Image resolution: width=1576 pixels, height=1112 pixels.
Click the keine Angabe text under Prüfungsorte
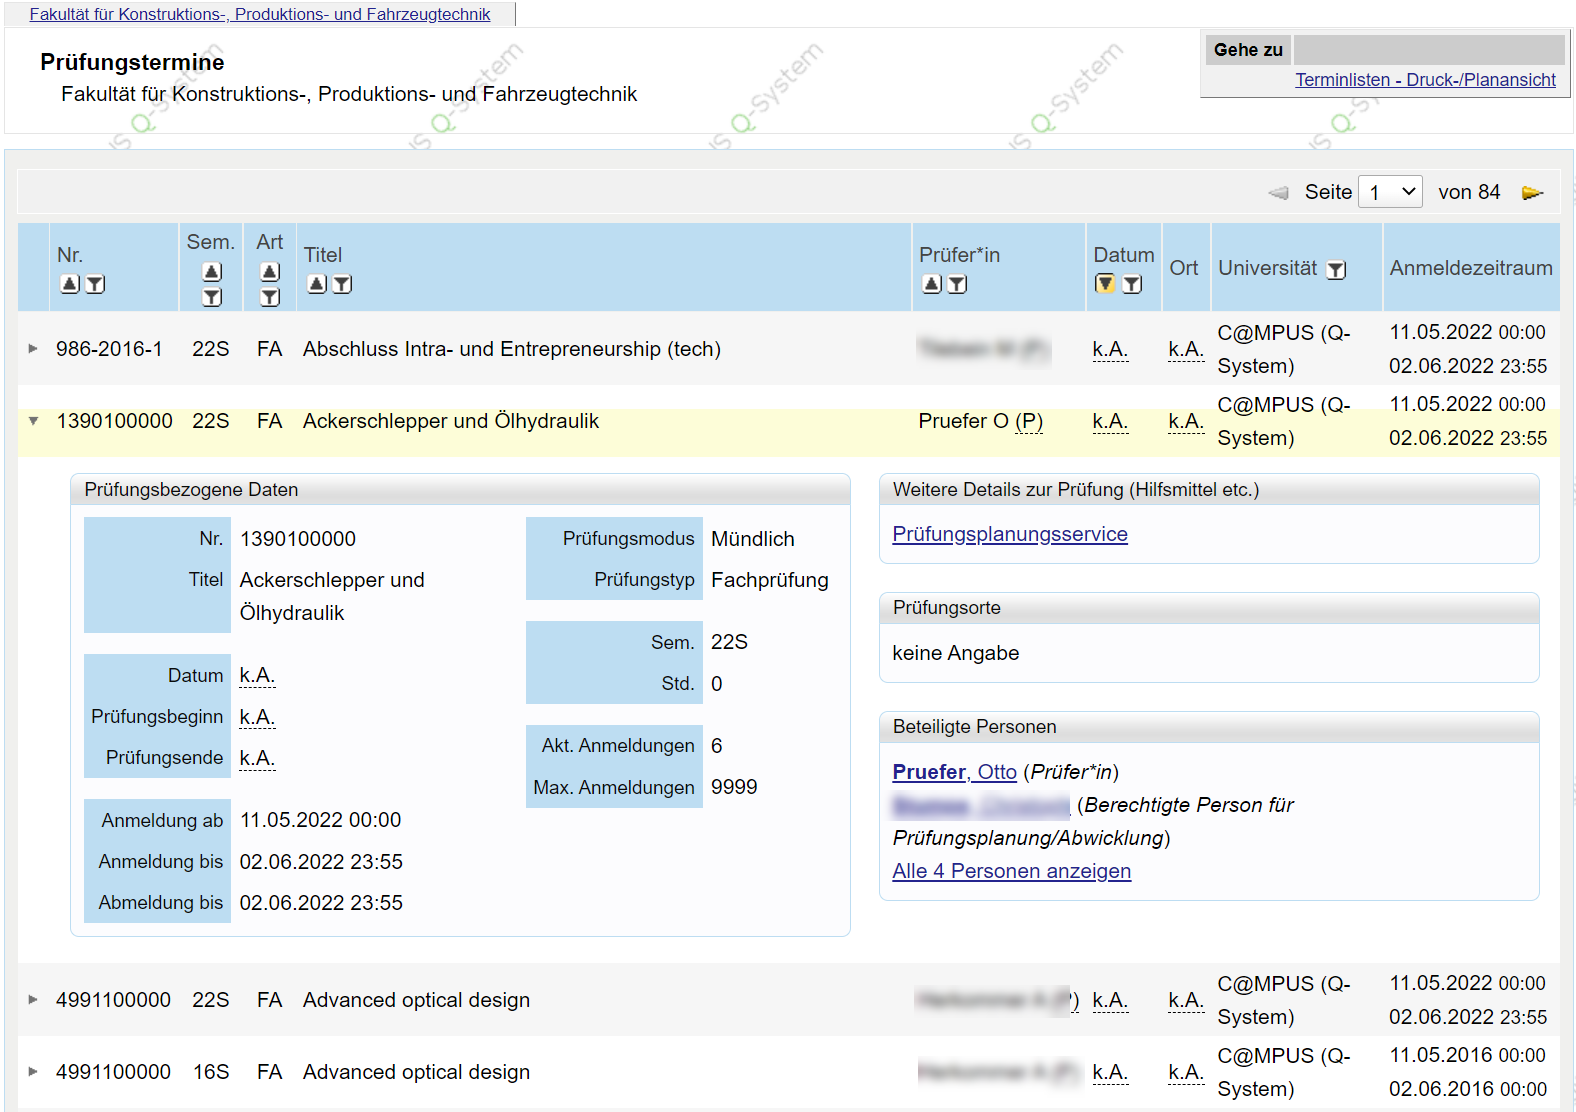click(955, 653)
